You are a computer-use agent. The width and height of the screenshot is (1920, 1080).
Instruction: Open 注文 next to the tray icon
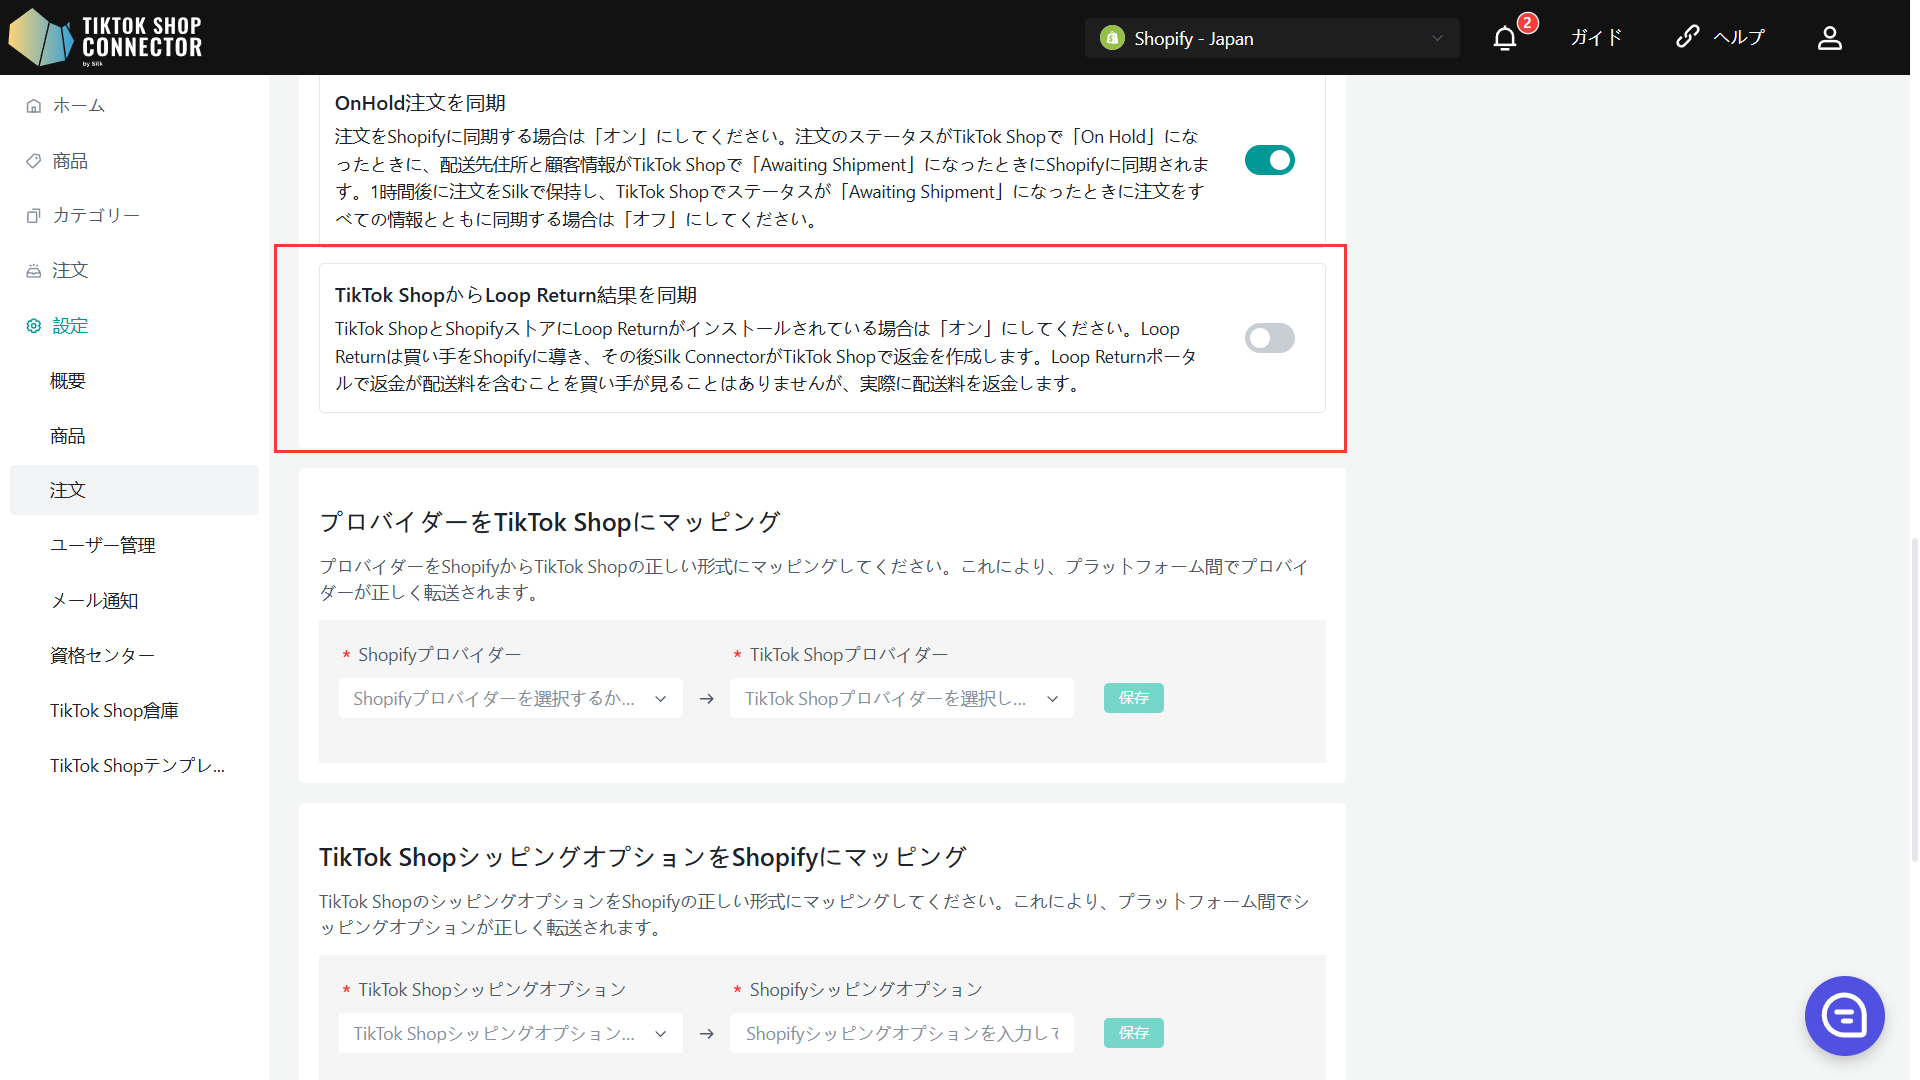pyautogui.click(x=70, y=271)
